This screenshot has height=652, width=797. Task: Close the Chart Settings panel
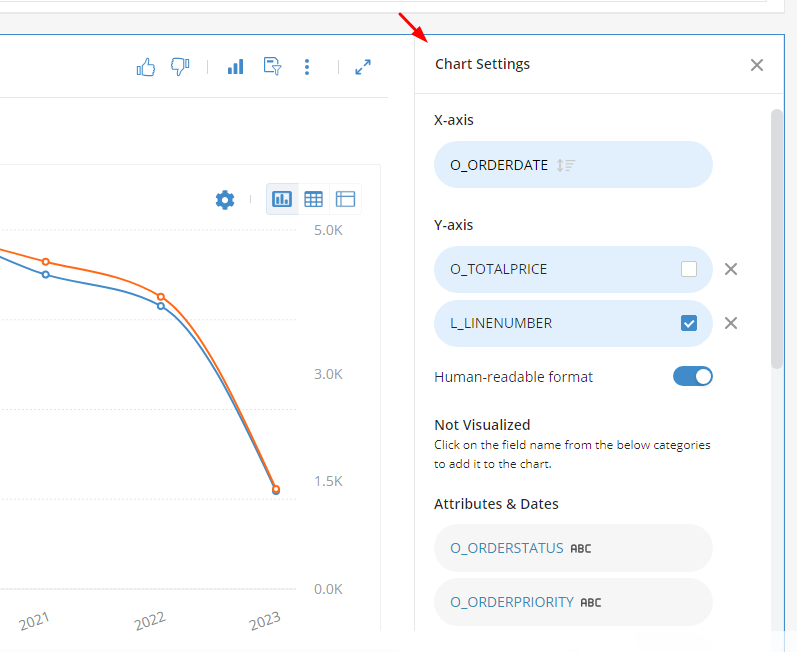click(x=757, y=65)
